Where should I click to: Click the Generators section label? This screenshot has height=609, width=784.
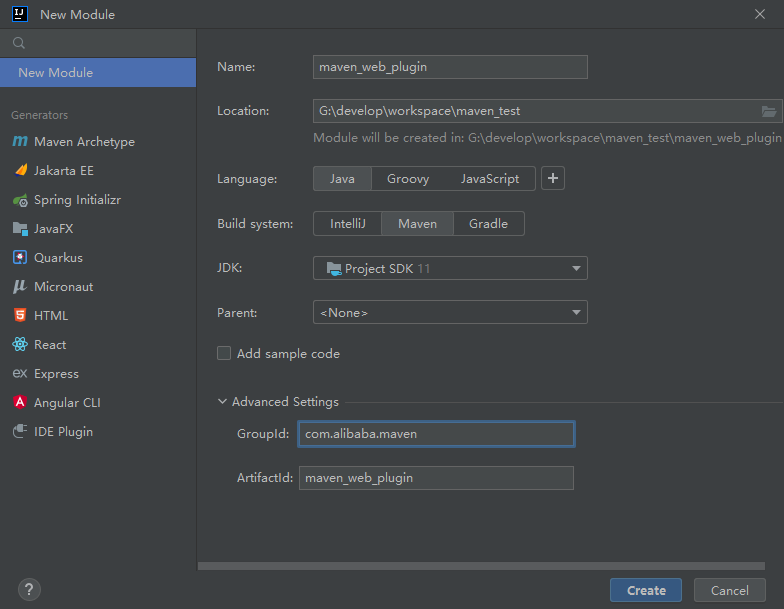click(x=40, y=115)
